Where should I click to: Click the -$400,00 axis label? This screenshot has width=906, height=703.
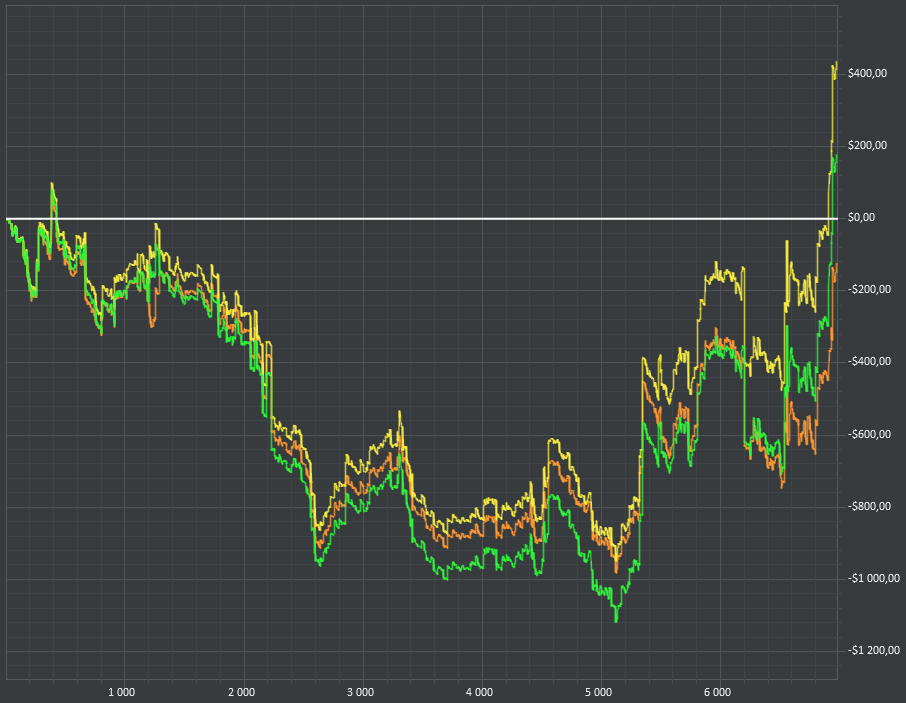point(869,362)
